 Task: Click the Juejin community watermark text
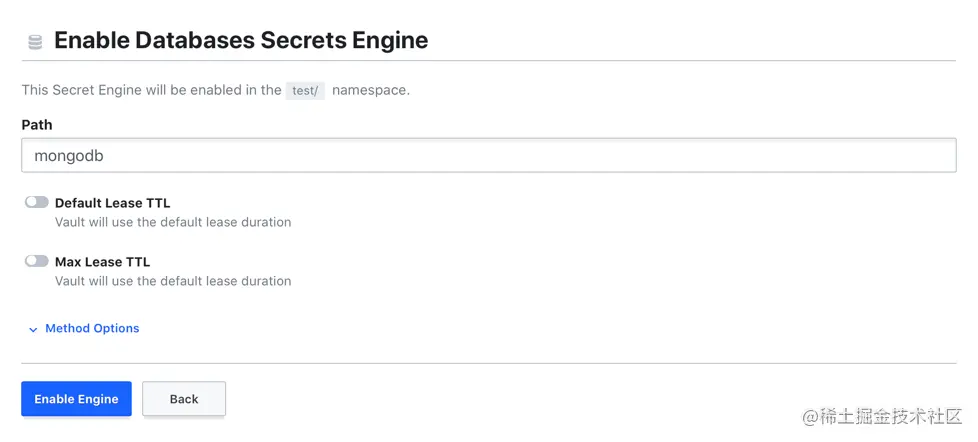click(890, 417)
